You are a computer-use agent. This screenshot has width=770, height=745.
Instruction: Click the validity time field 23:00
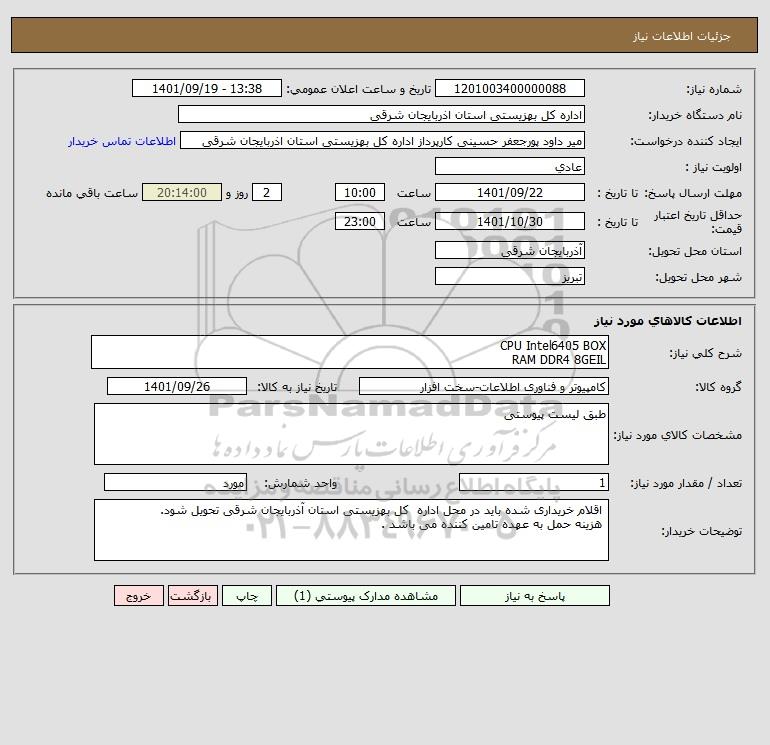point(359,221)
